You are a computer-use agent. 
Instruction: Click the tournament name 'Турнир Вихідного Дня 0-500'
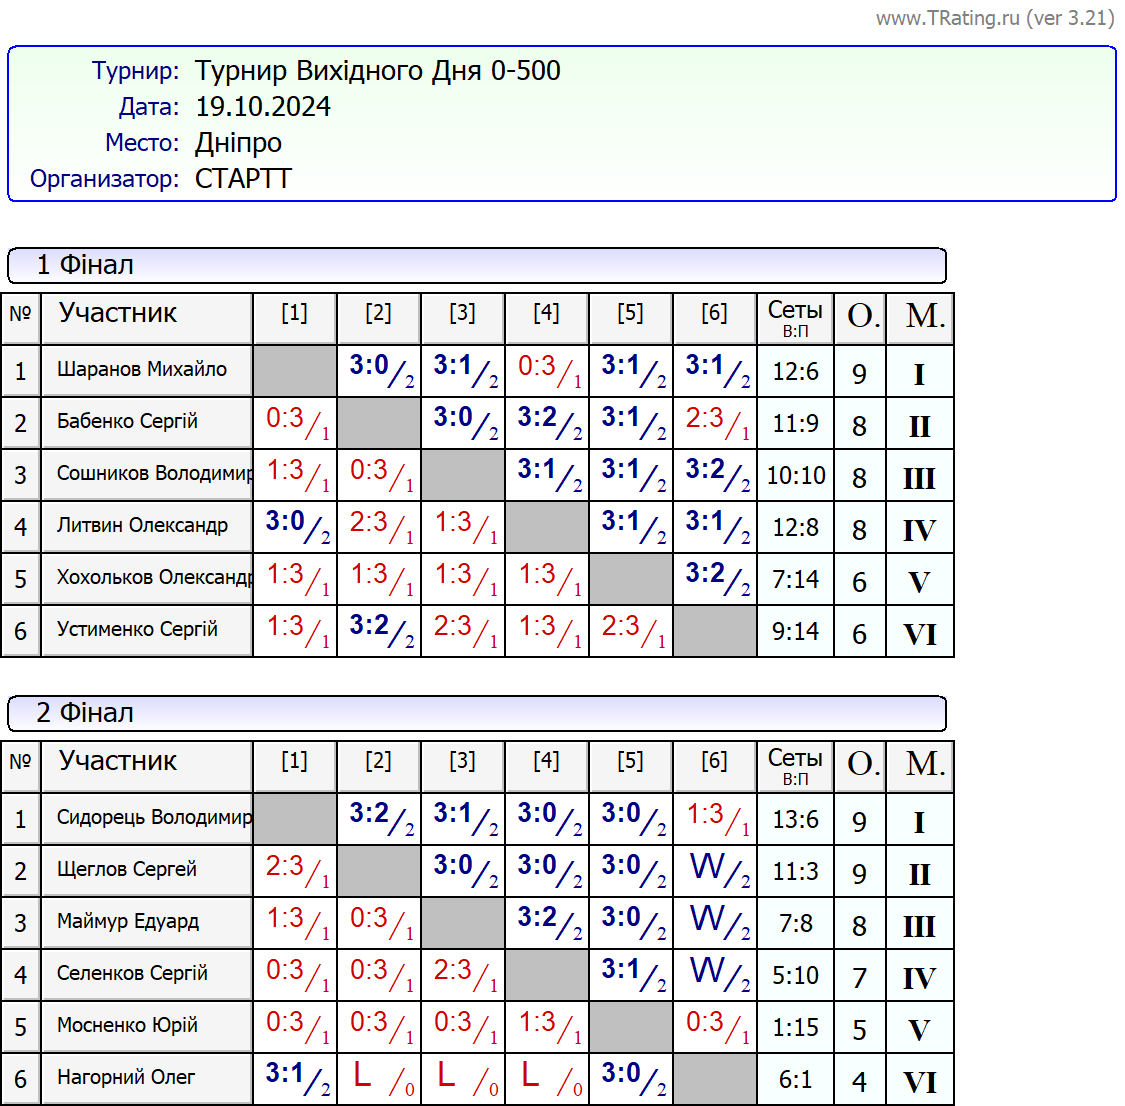click(x=377, y=71)
